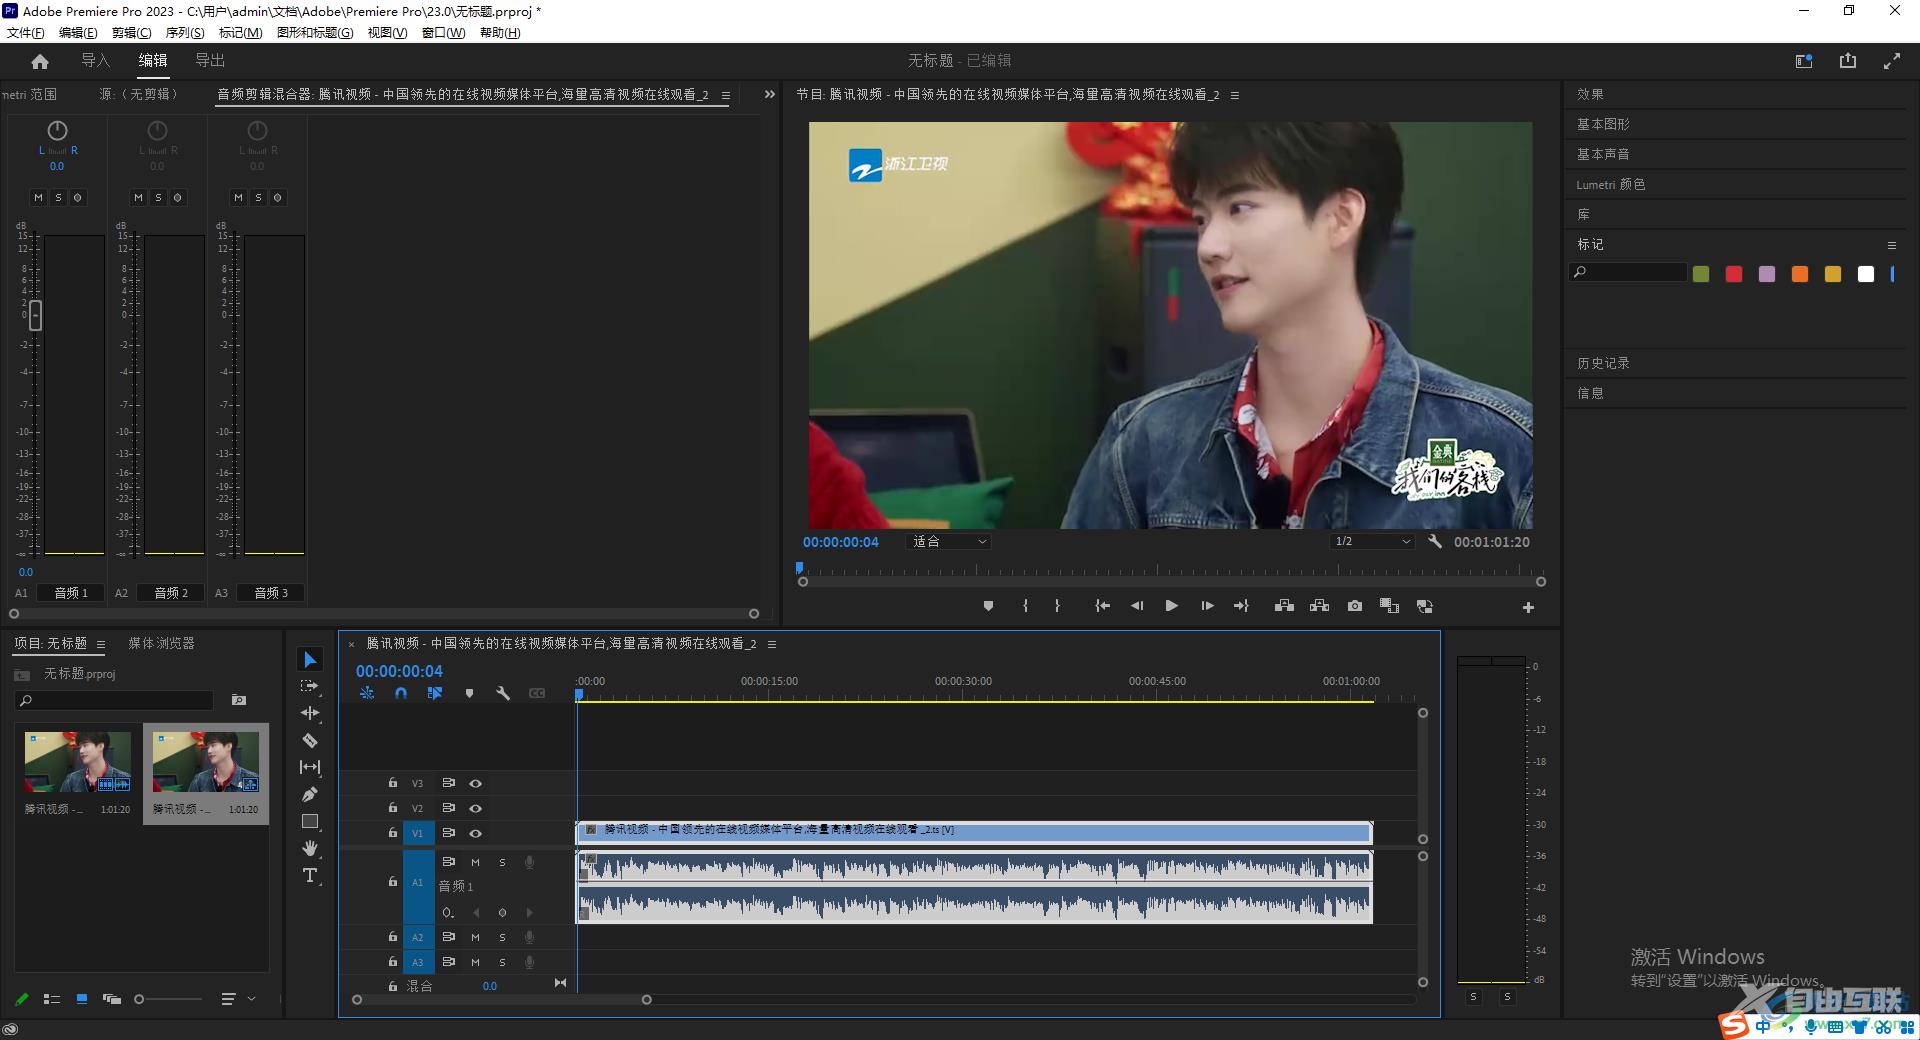1920x1040 pixels.
Task: Open timeline sequence panel menu
Action: [772, 644]
